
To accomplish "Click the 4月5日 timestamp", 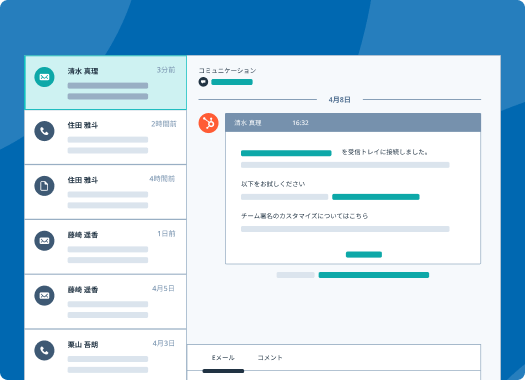I will [x=163, y=289].
